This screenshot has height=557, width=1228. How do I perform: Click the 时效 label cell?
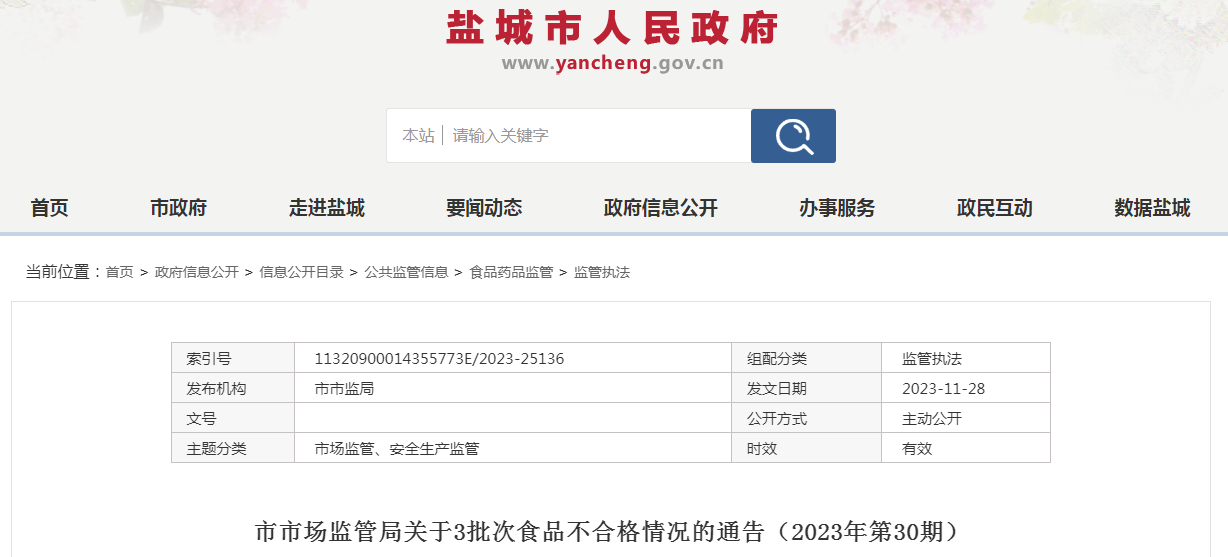tap(807, 448)
